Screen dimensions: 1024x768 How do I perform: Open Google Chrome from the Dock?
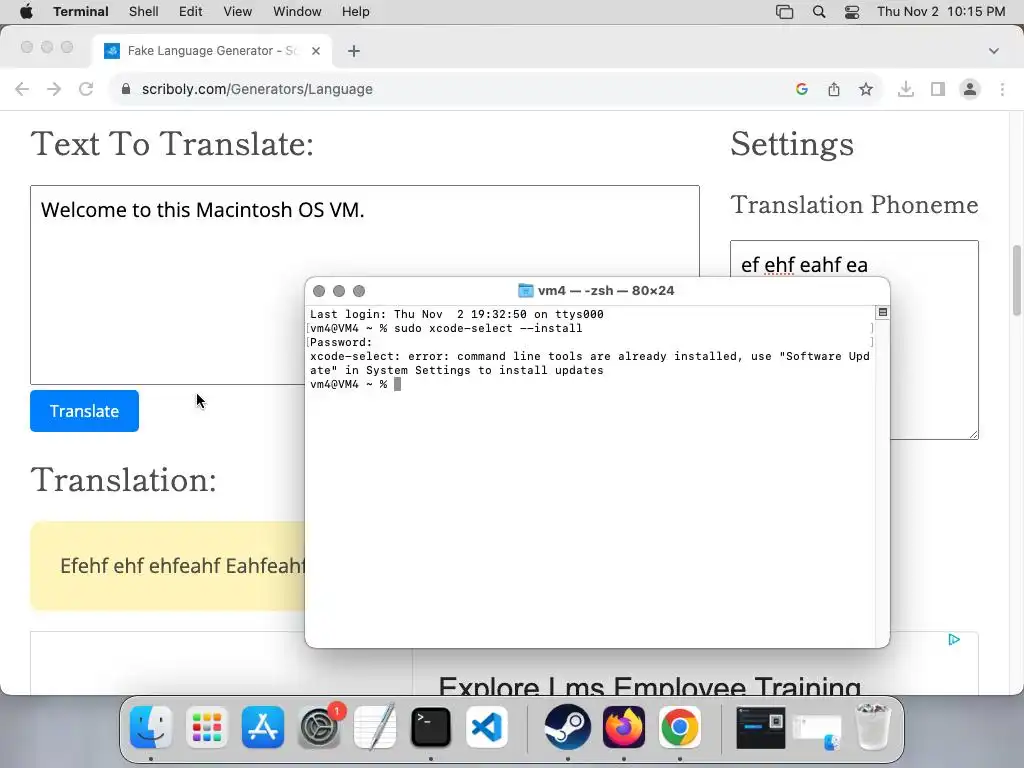coord(680,727)
